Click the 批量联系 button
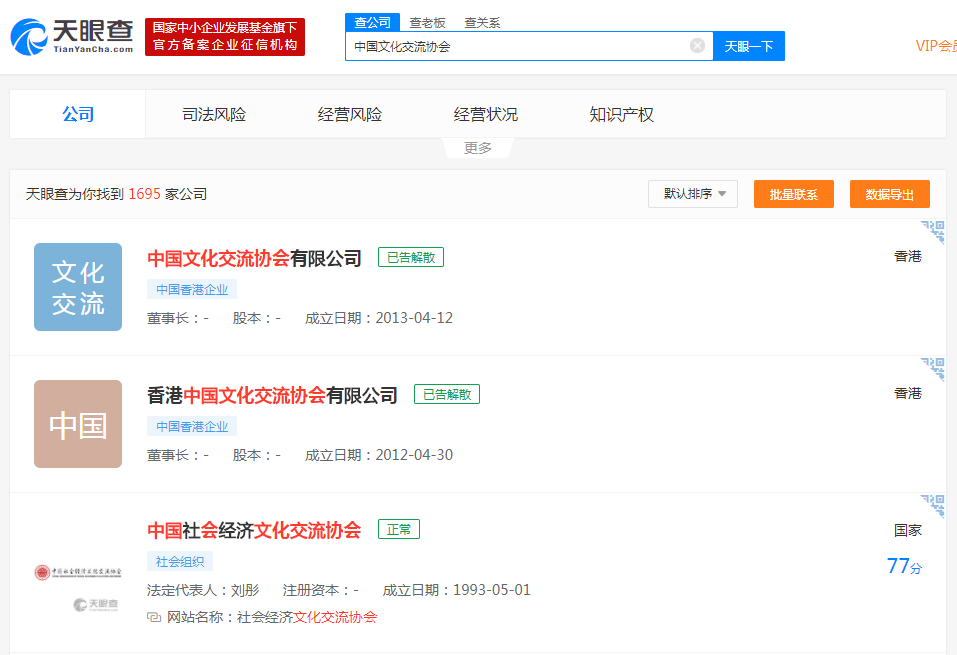The height and width of the screenshot is (655, 957). [x=793, y=194]
